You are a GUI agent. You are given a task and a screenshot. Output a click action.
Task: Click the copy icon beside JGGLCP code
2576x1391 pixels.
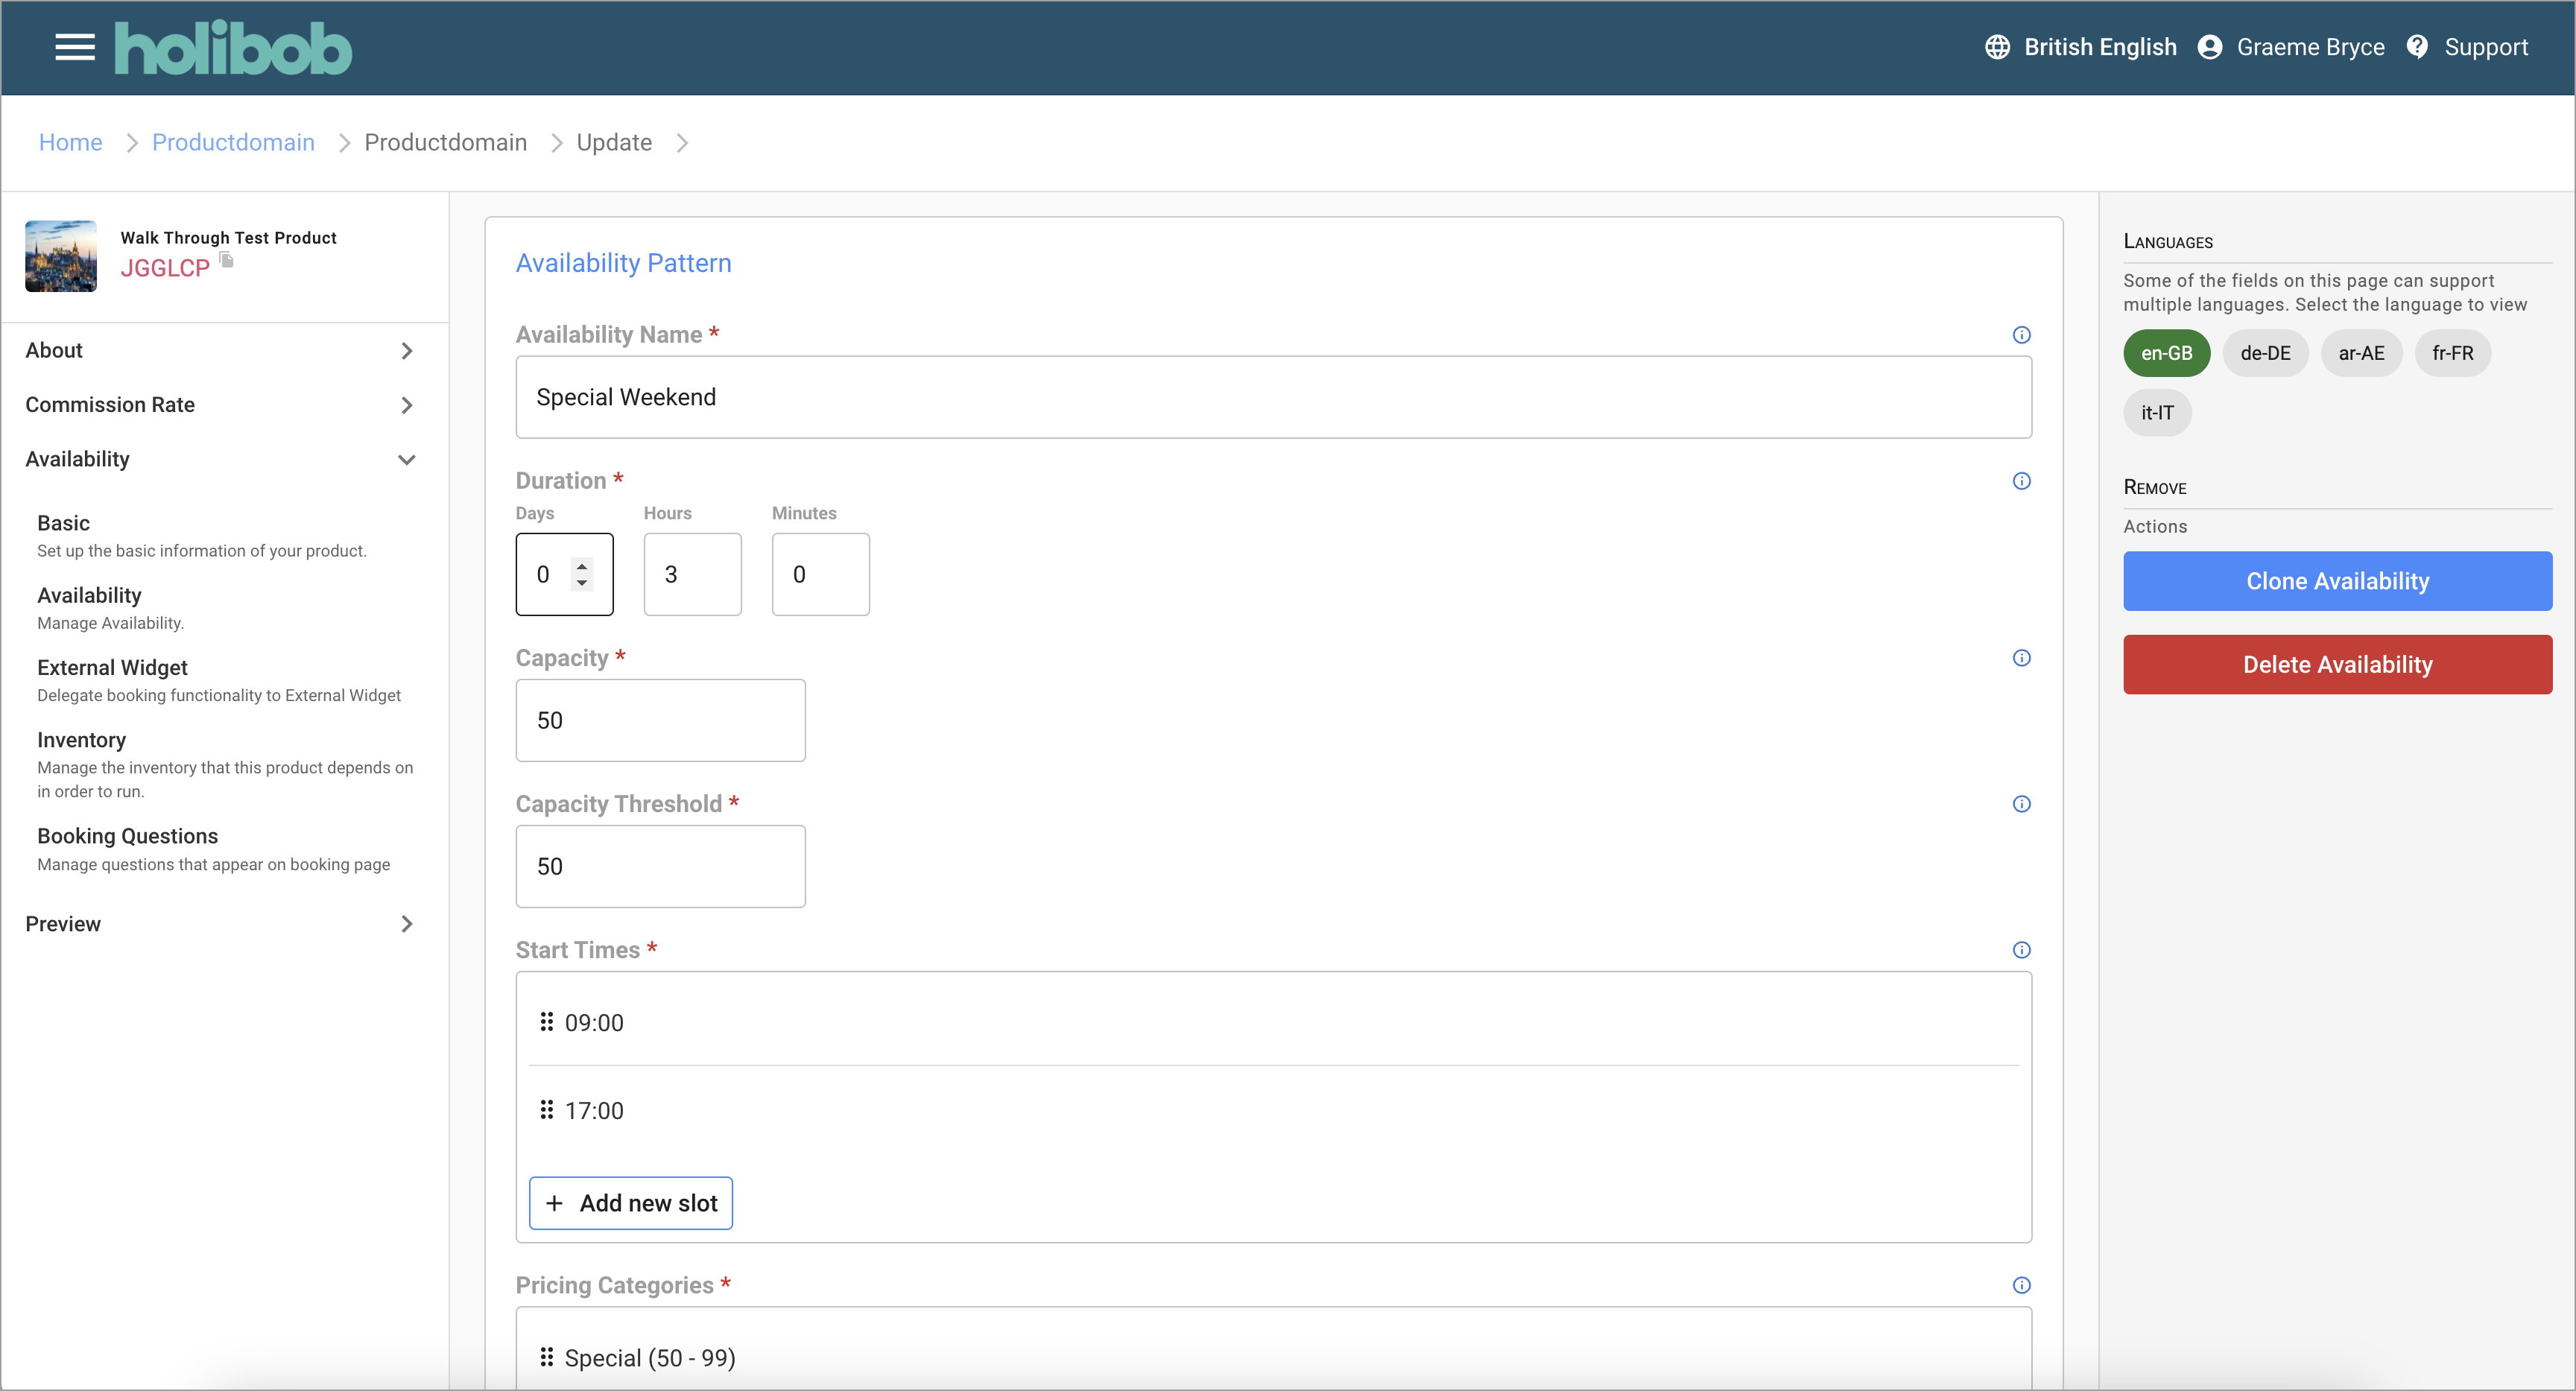pos(227,260)
